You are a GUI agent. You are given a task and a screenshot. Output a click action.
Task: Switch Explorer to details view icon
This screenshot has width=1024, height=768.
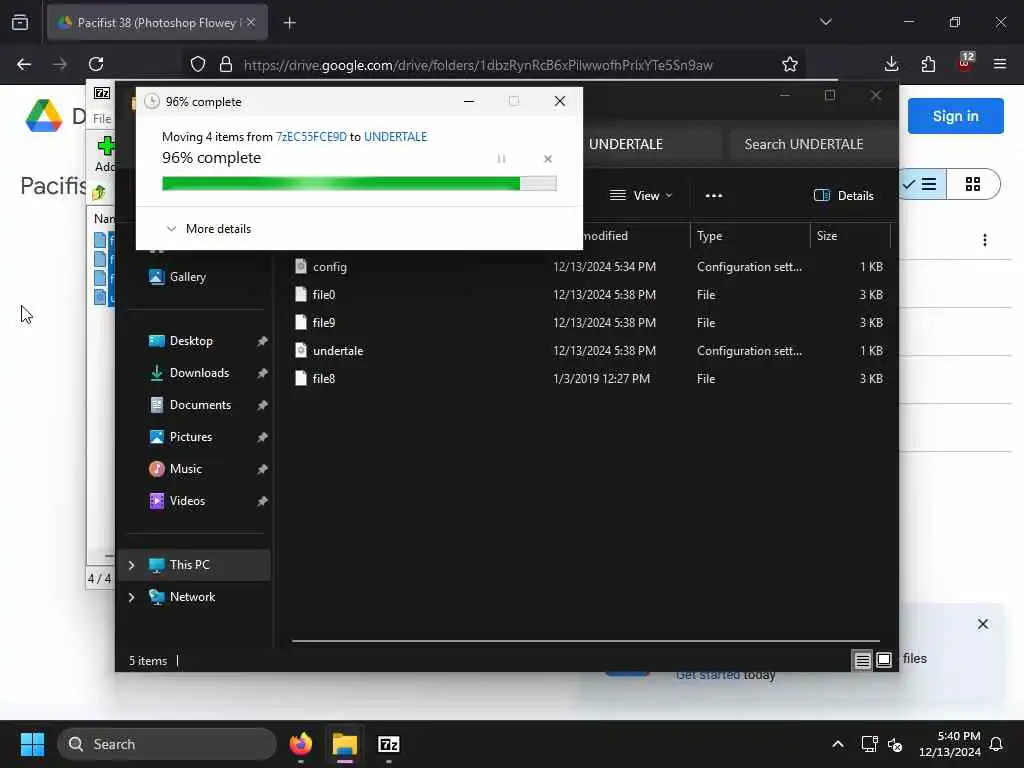pos(862,660)
